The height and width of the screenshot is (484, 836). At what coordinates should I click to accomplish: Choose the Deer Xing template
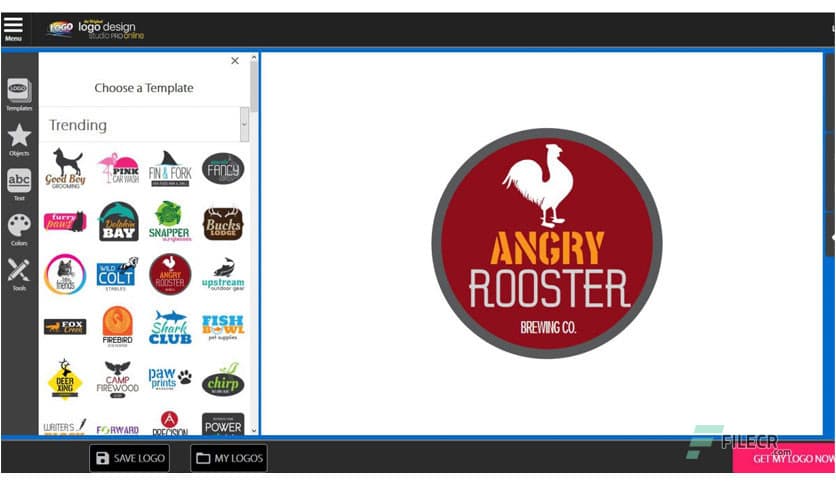coord(65,379)
